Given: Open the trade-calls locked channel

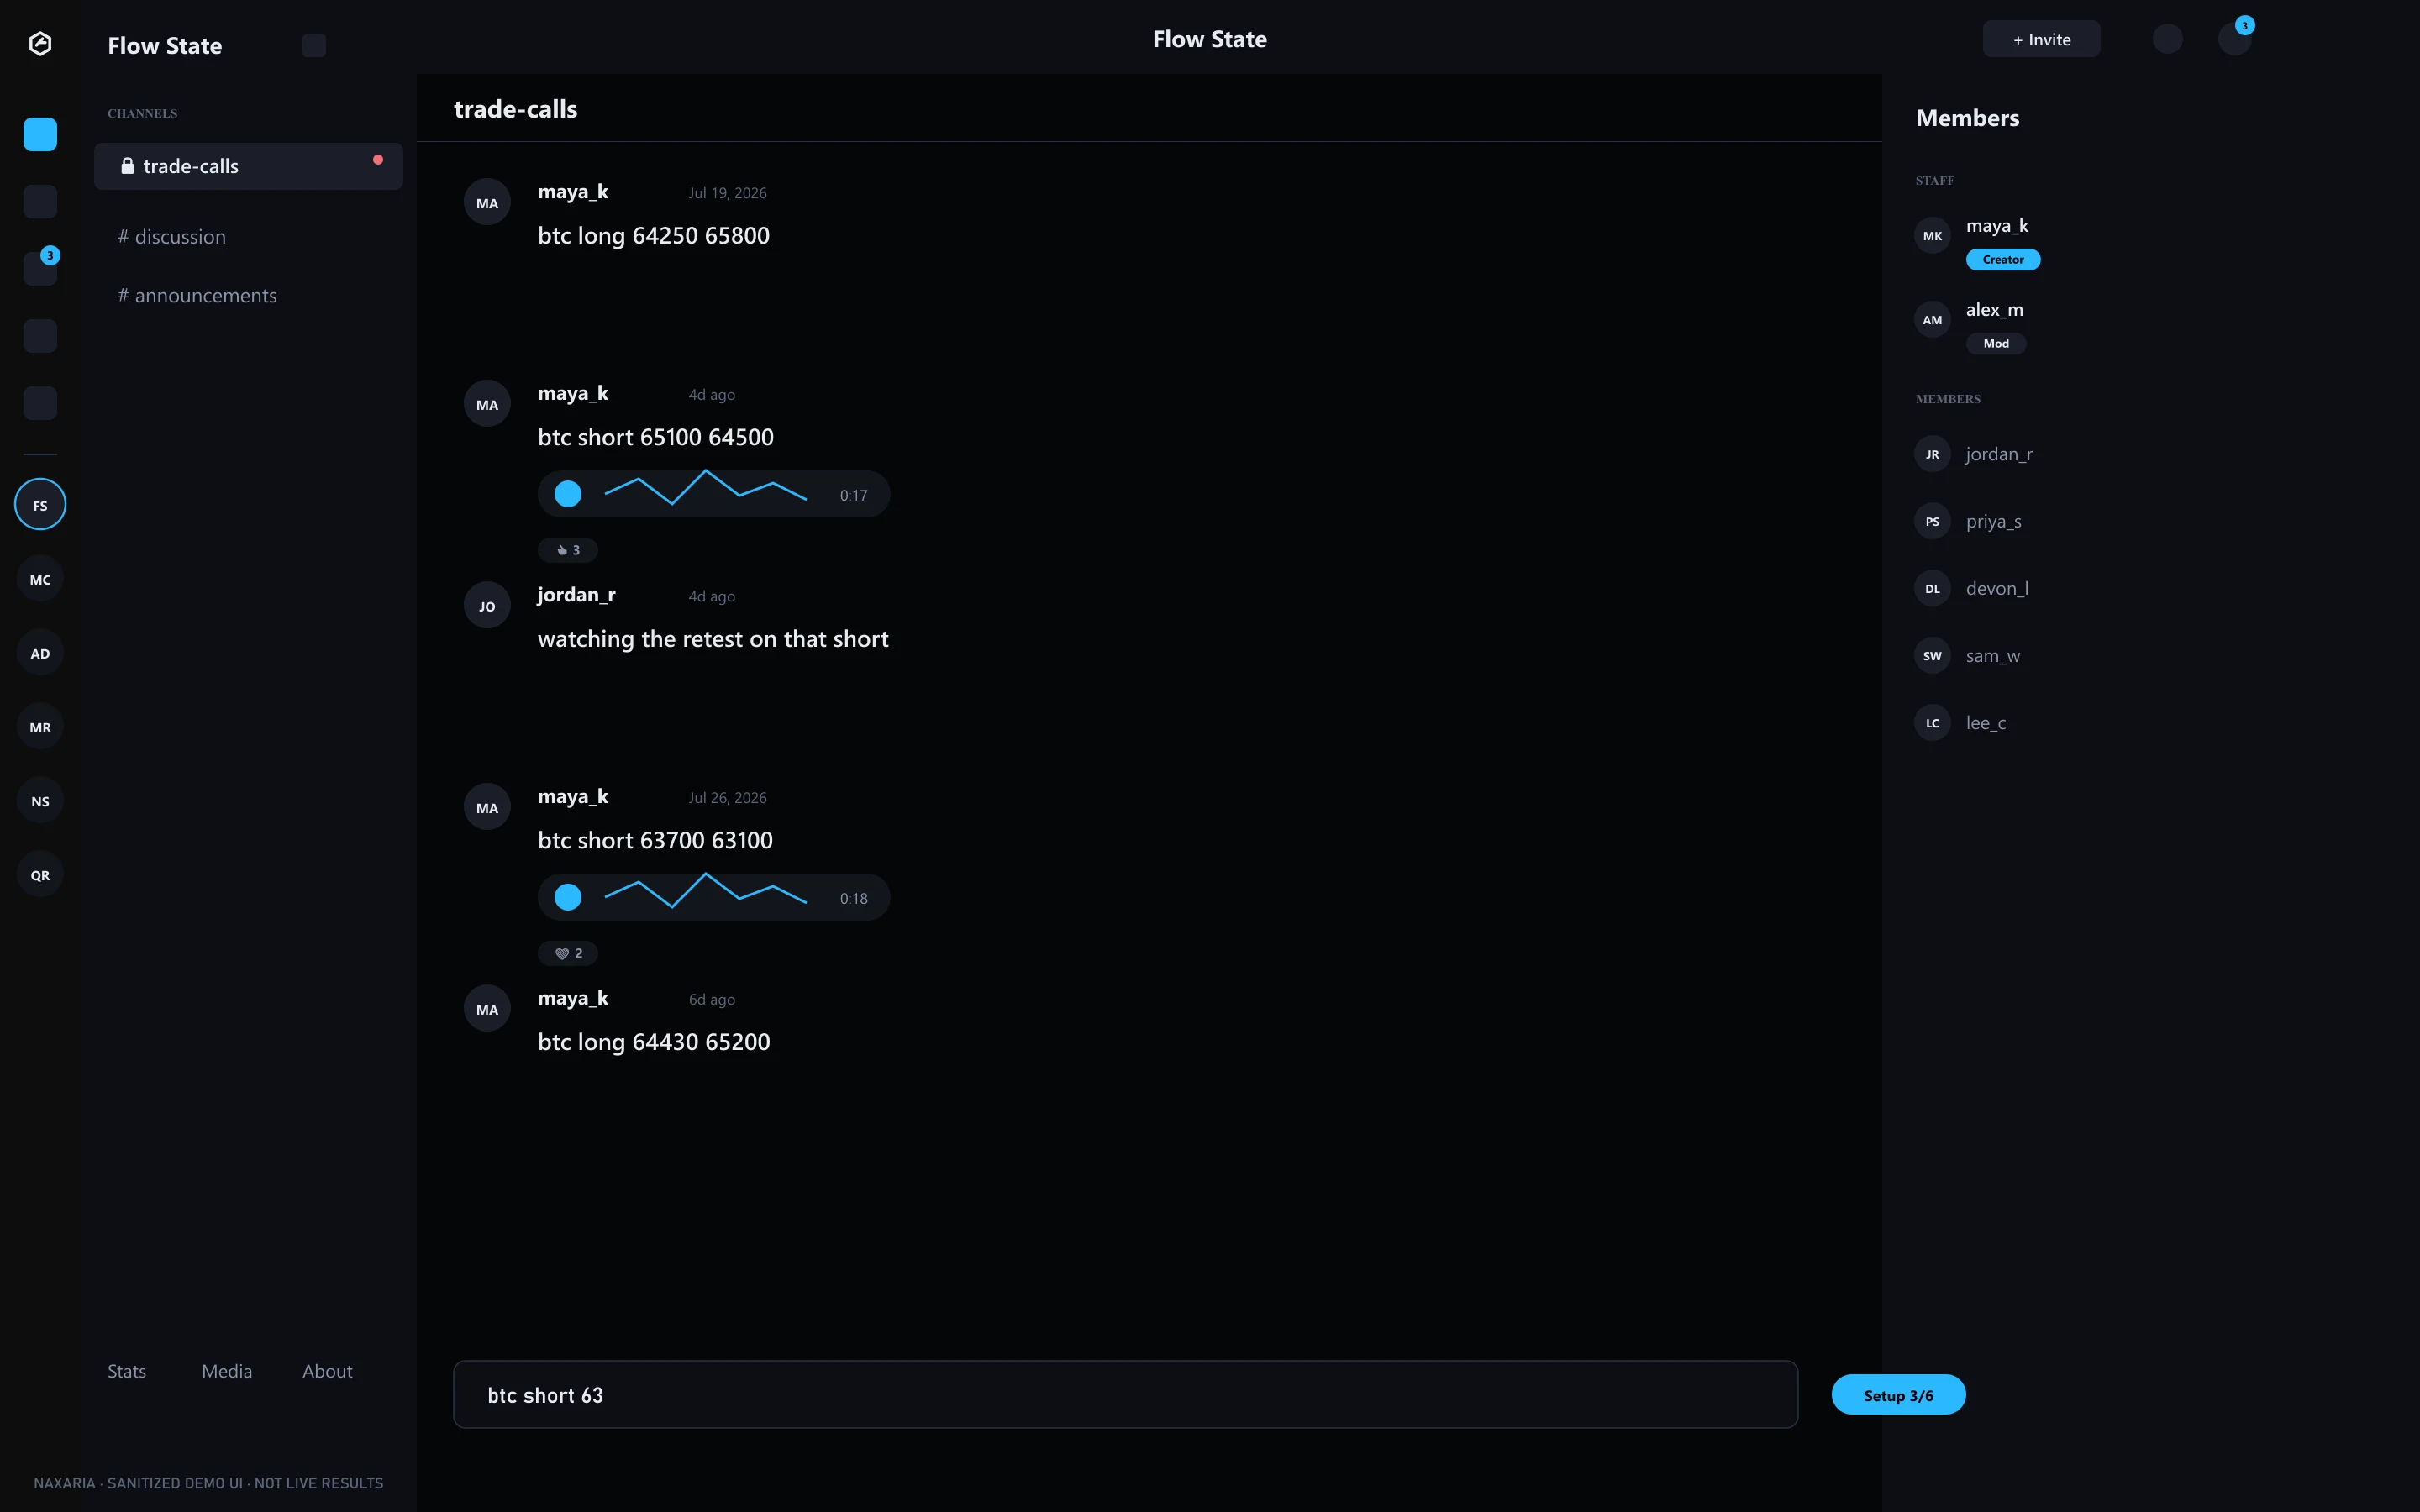Looking at the screenshot, I should click(x=249, y=166).
